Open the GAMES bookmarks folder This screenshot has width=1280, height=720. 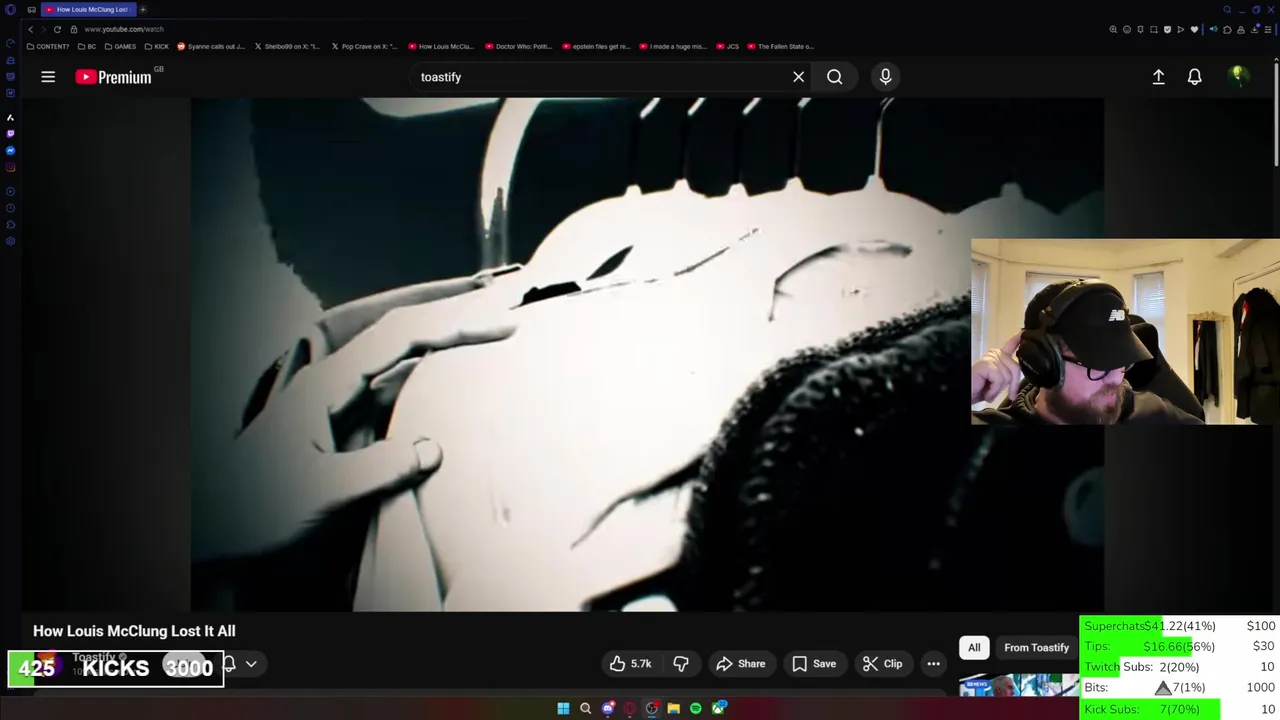pos(120,46)
